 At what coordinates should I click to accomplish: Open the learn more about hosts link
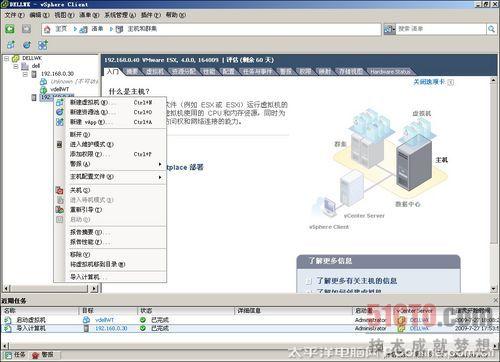pyautogui.click(x=356, y=281)
